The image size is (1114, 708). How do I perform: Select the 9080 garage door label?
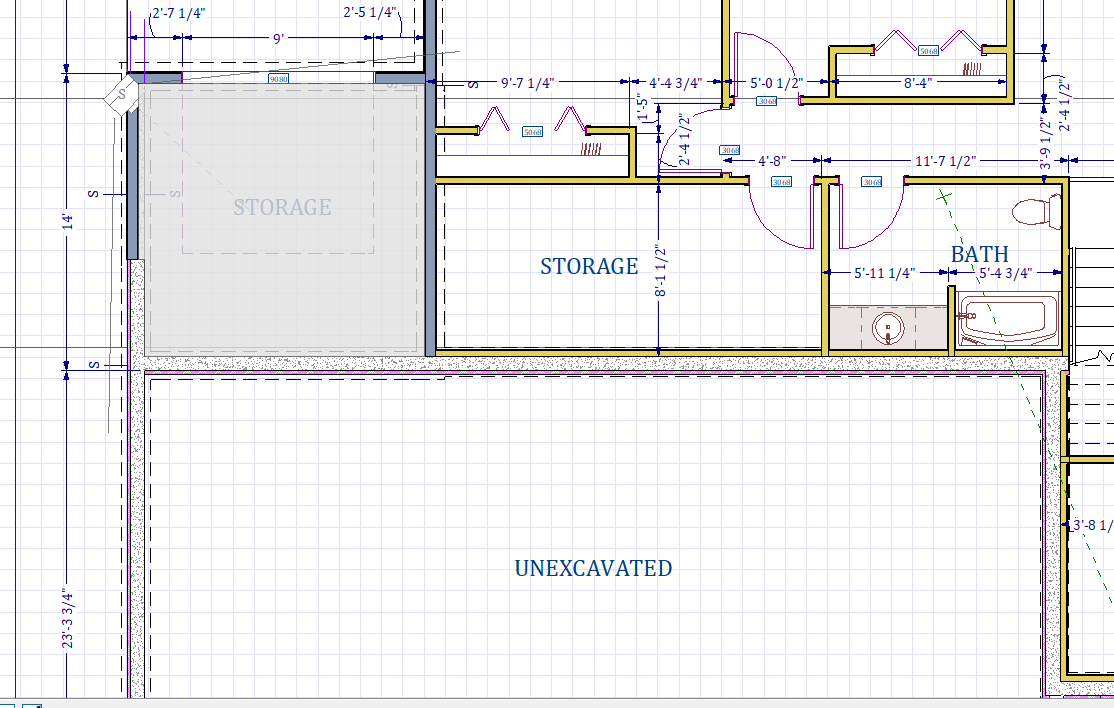pyautogui.click(x=278, y=79)
